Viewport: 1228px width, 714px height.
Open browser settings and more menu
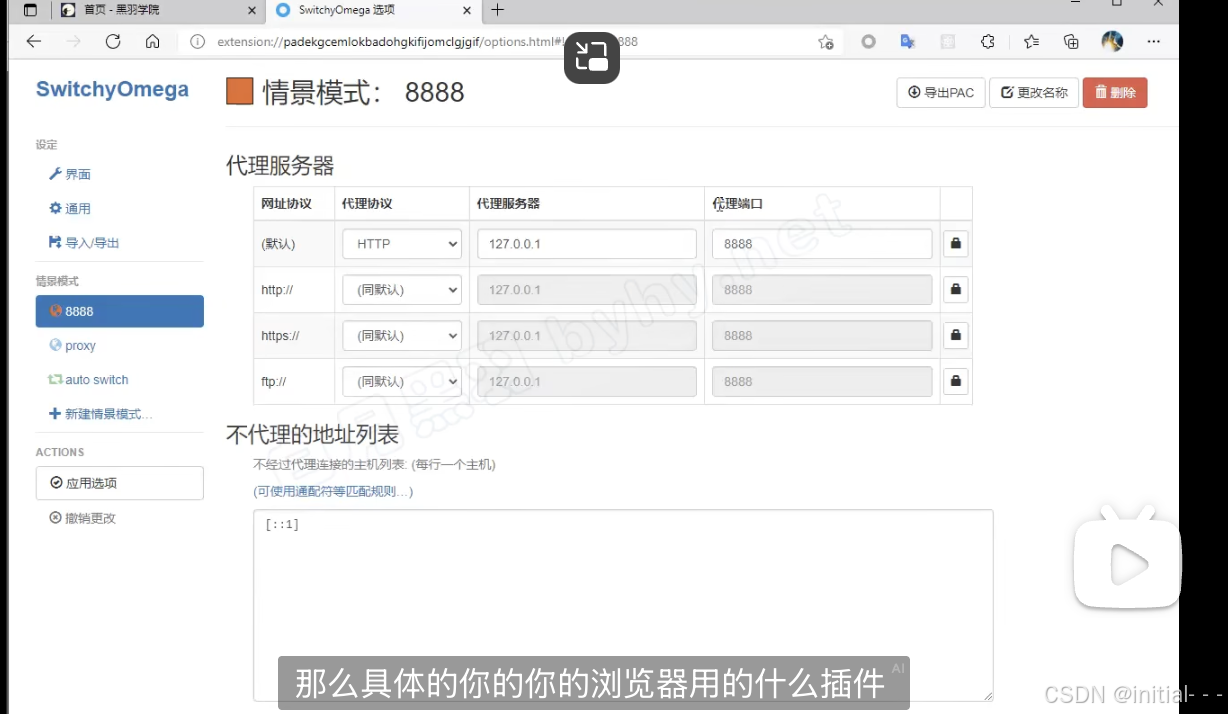(1153, 42)
